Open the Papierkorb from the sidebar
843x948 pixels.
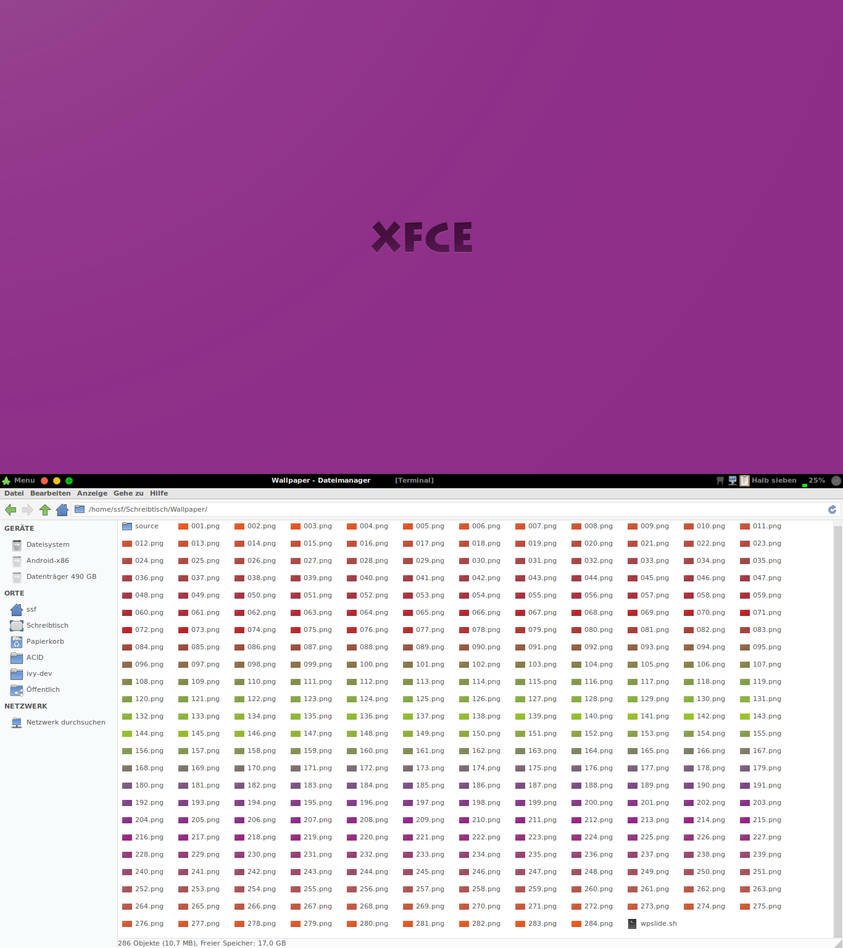(45, 641)
